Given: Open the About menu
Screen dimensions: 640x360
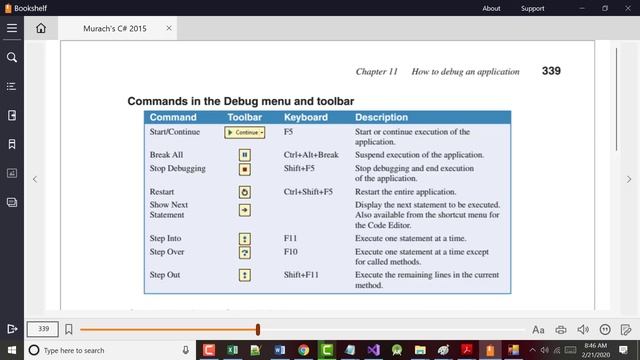Looking at the screenshot, I should [x=491, y=8].
